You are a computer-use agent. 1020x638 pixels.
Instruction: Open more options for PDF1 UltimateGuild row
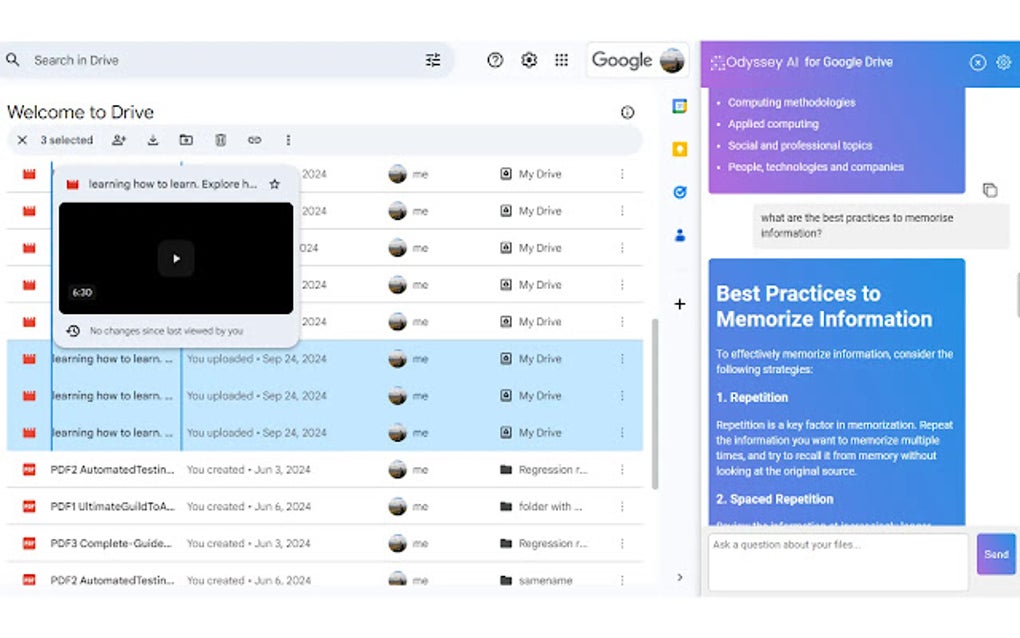(623, 507)
